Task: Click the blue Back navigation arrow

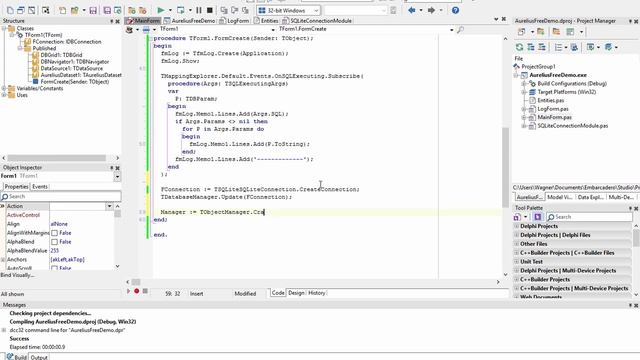Action: 412,10
